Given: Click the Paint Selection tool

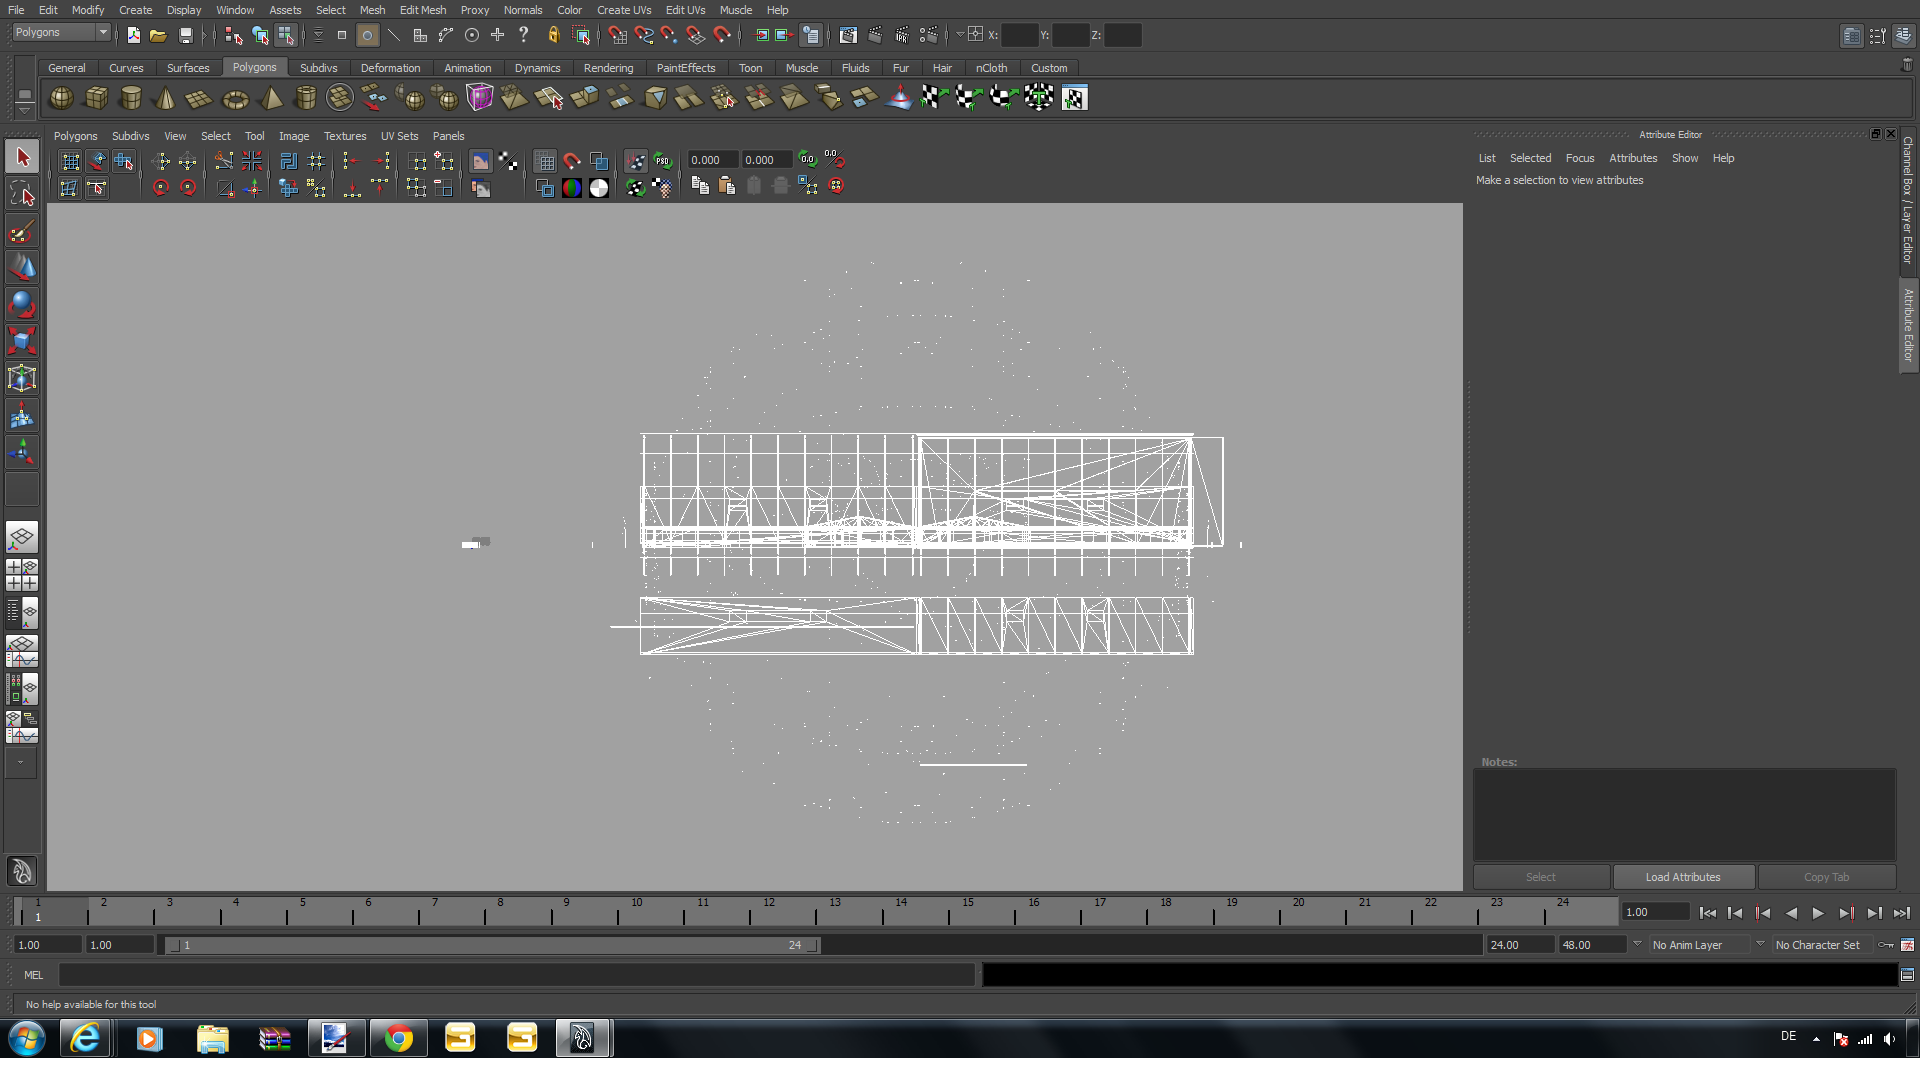Looking at the screenshot, I should click(x=22, y=232).
